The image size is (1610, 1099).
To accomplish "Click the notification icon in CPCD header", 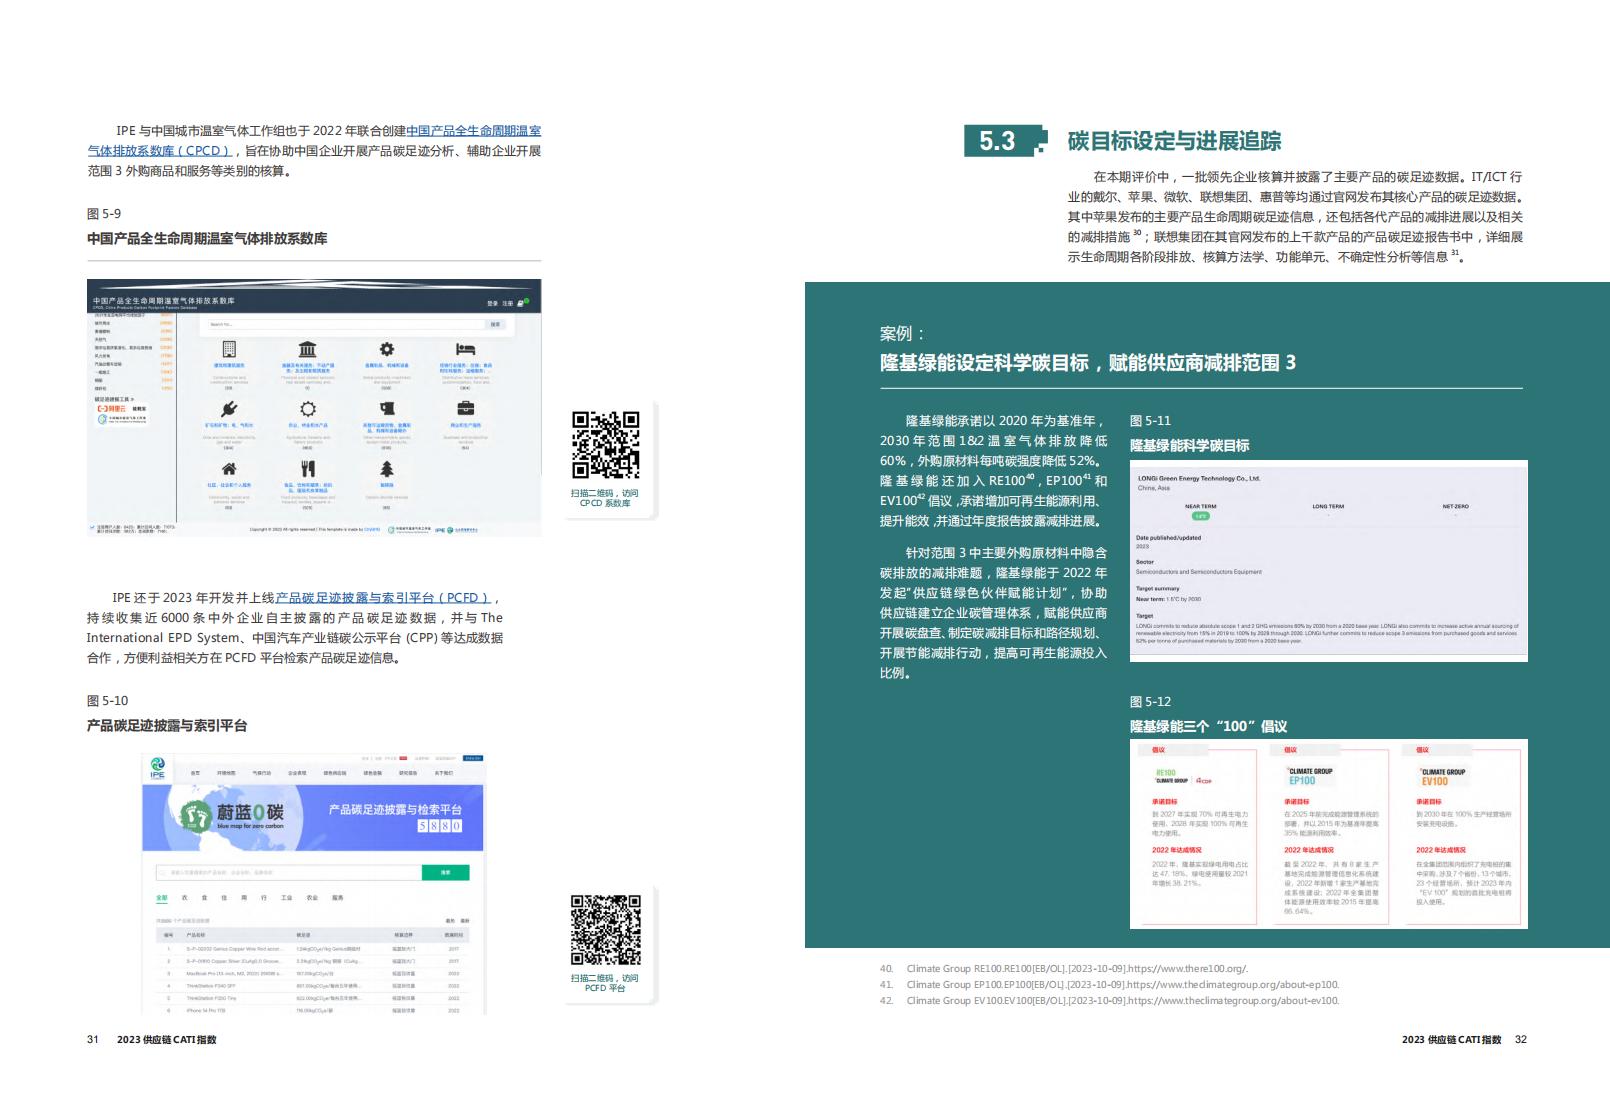I will pyautogui.click(x=521, y=302).
